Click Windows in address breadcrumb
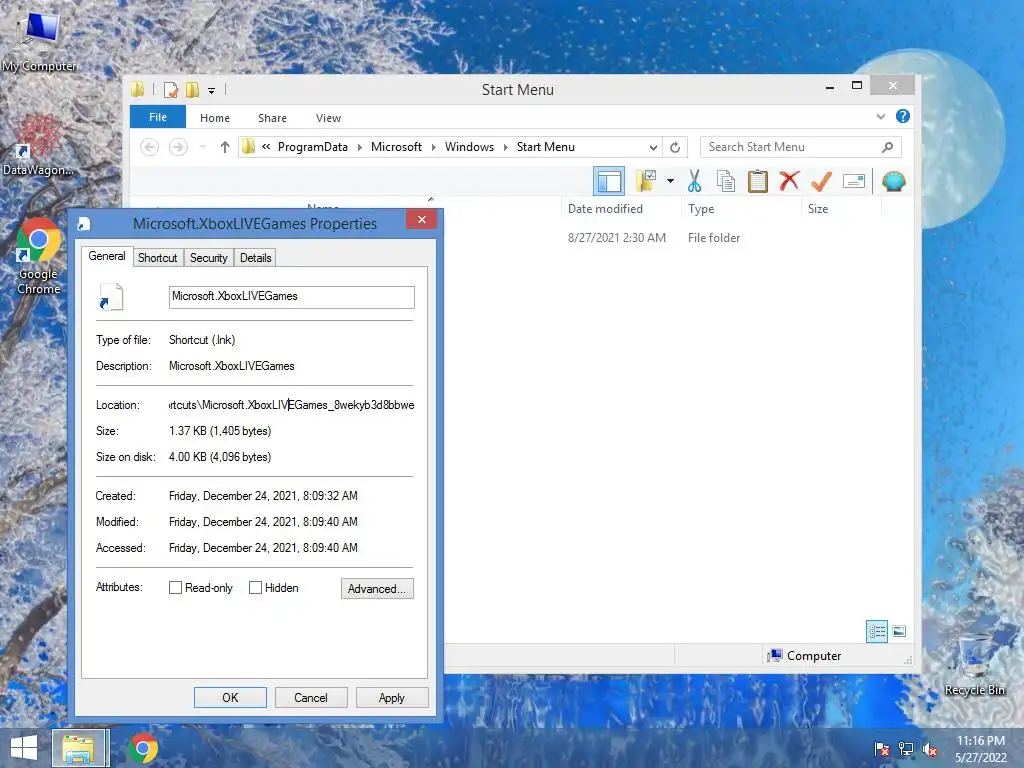Viewport: 1024px width, 768px height. [x=469, y=147]
